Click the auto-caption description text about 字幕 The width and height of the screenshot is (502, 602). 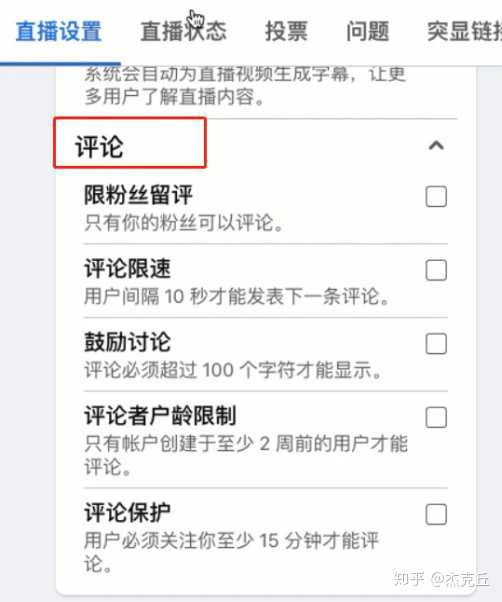point(245,86)
